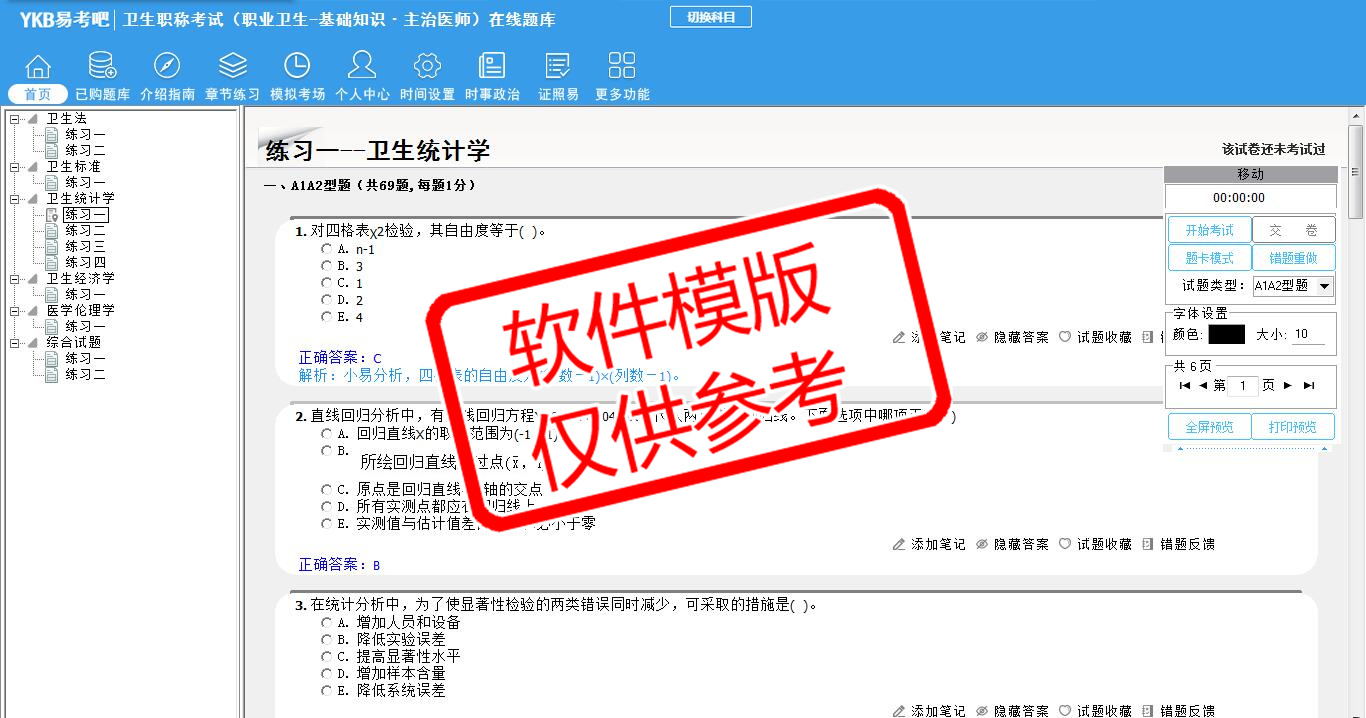Open the 试题类型 A1A2型题 dropdown

pos(1324,286)
